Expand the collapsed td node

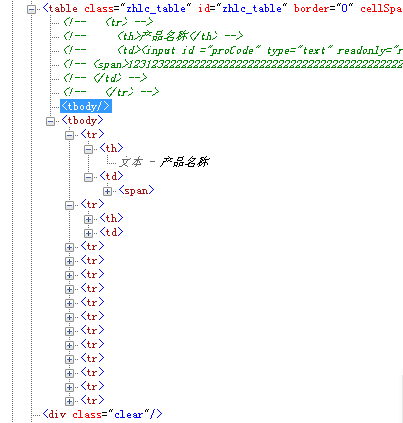(x=88, y=233)
